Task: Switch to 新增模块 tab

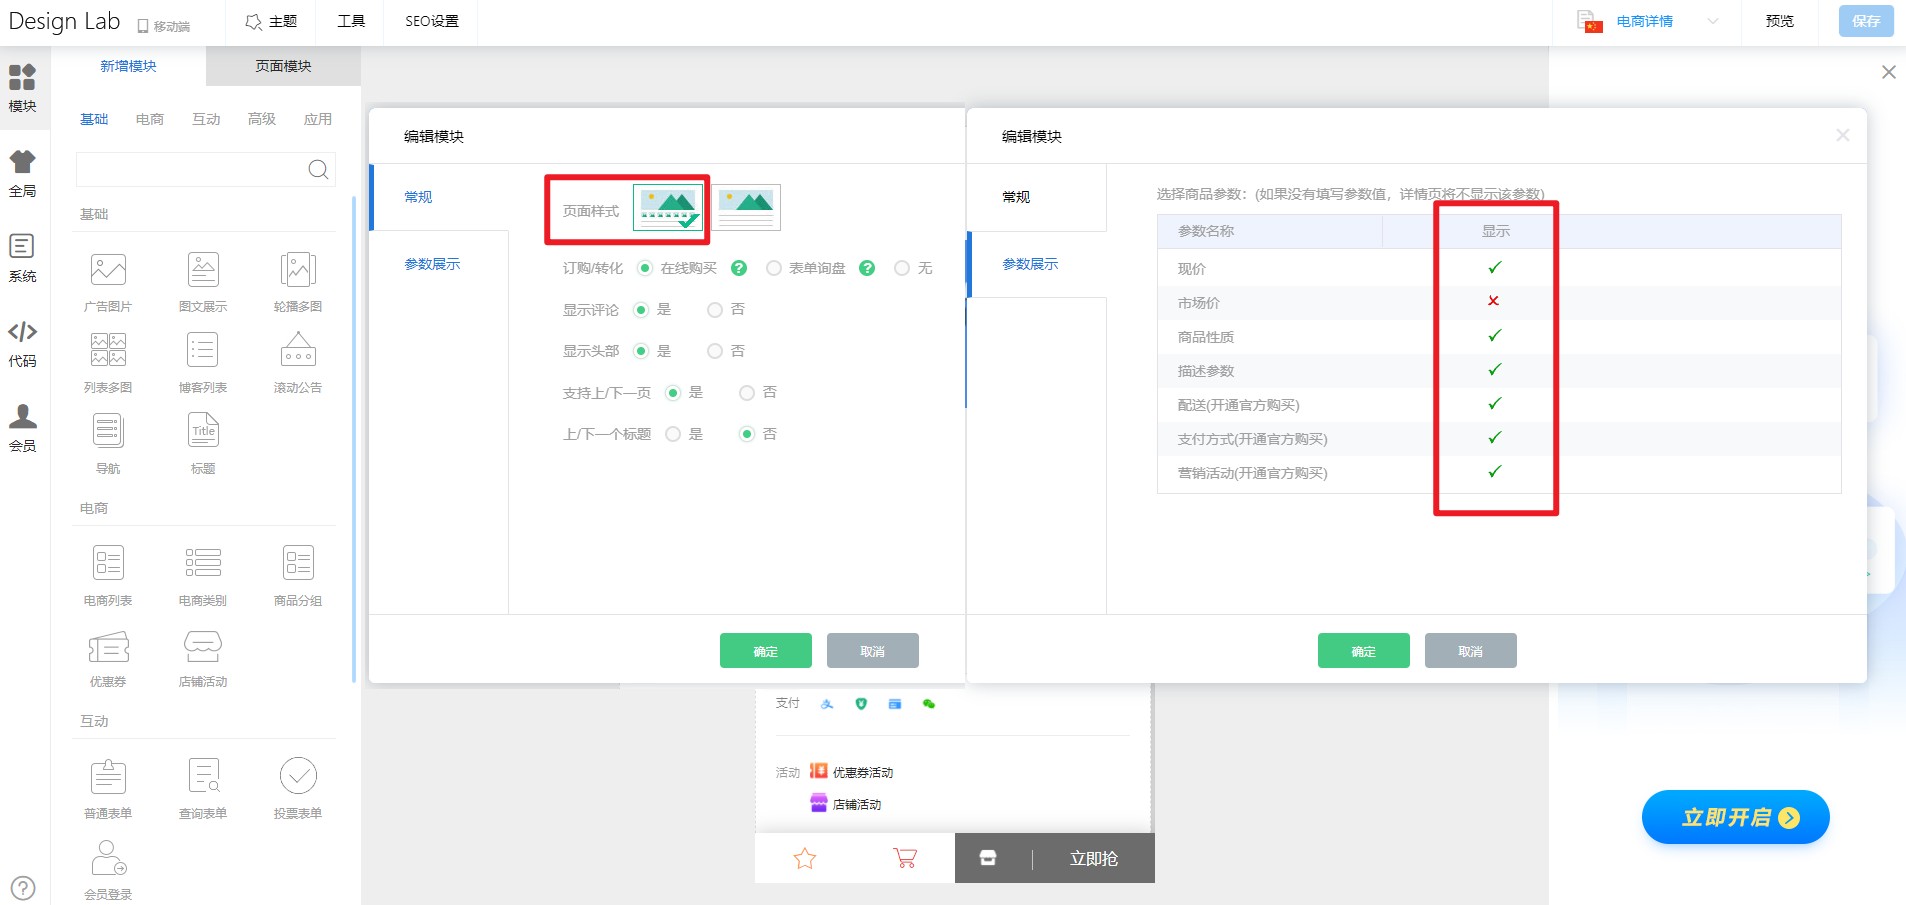Action: coord(128,66)
